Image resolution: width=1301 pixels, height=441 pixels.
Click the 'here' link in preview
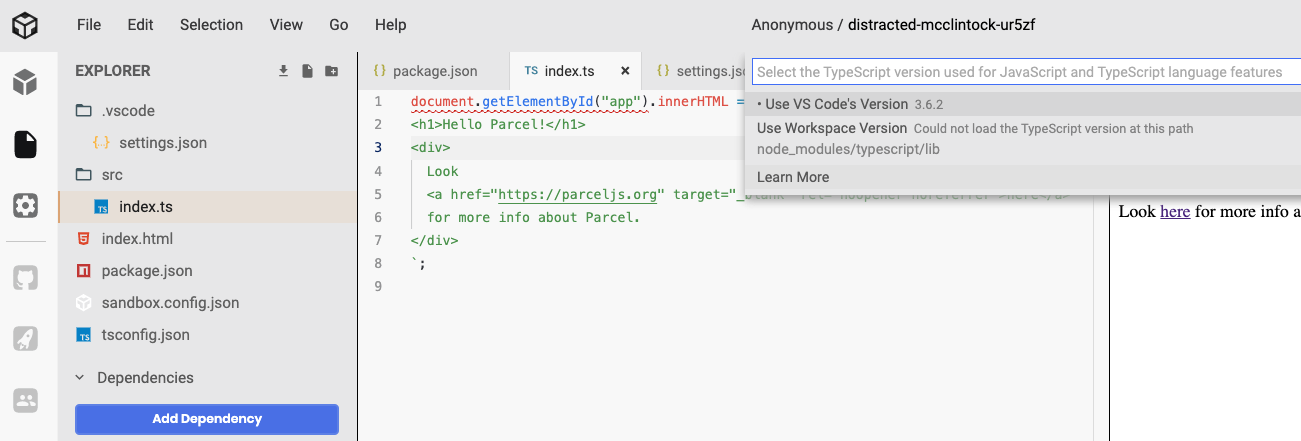[1175, 211]
